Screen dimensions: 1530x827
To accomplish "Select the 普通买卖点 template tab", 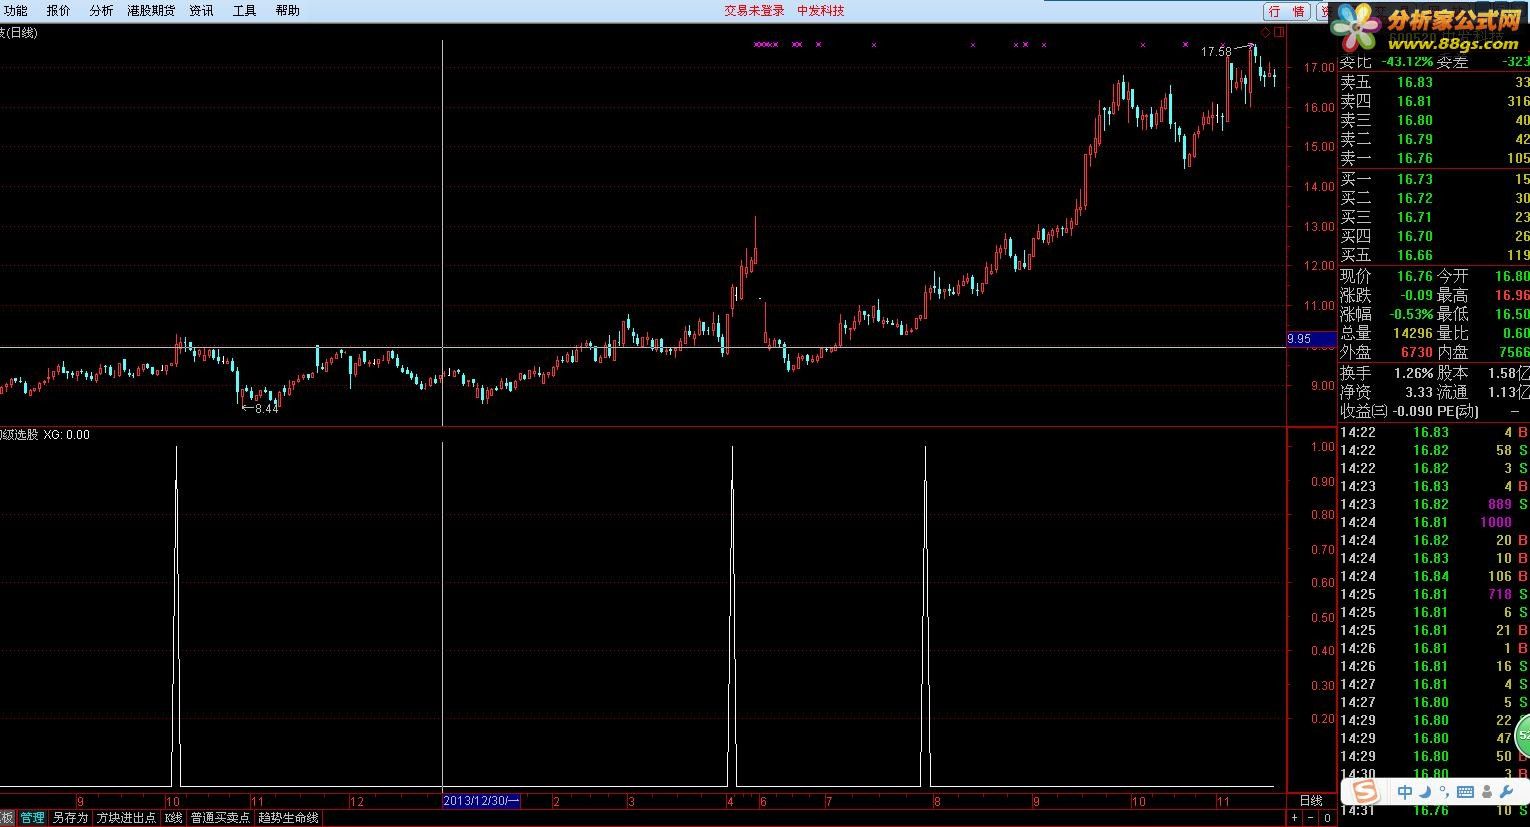I will coord(220,818).
